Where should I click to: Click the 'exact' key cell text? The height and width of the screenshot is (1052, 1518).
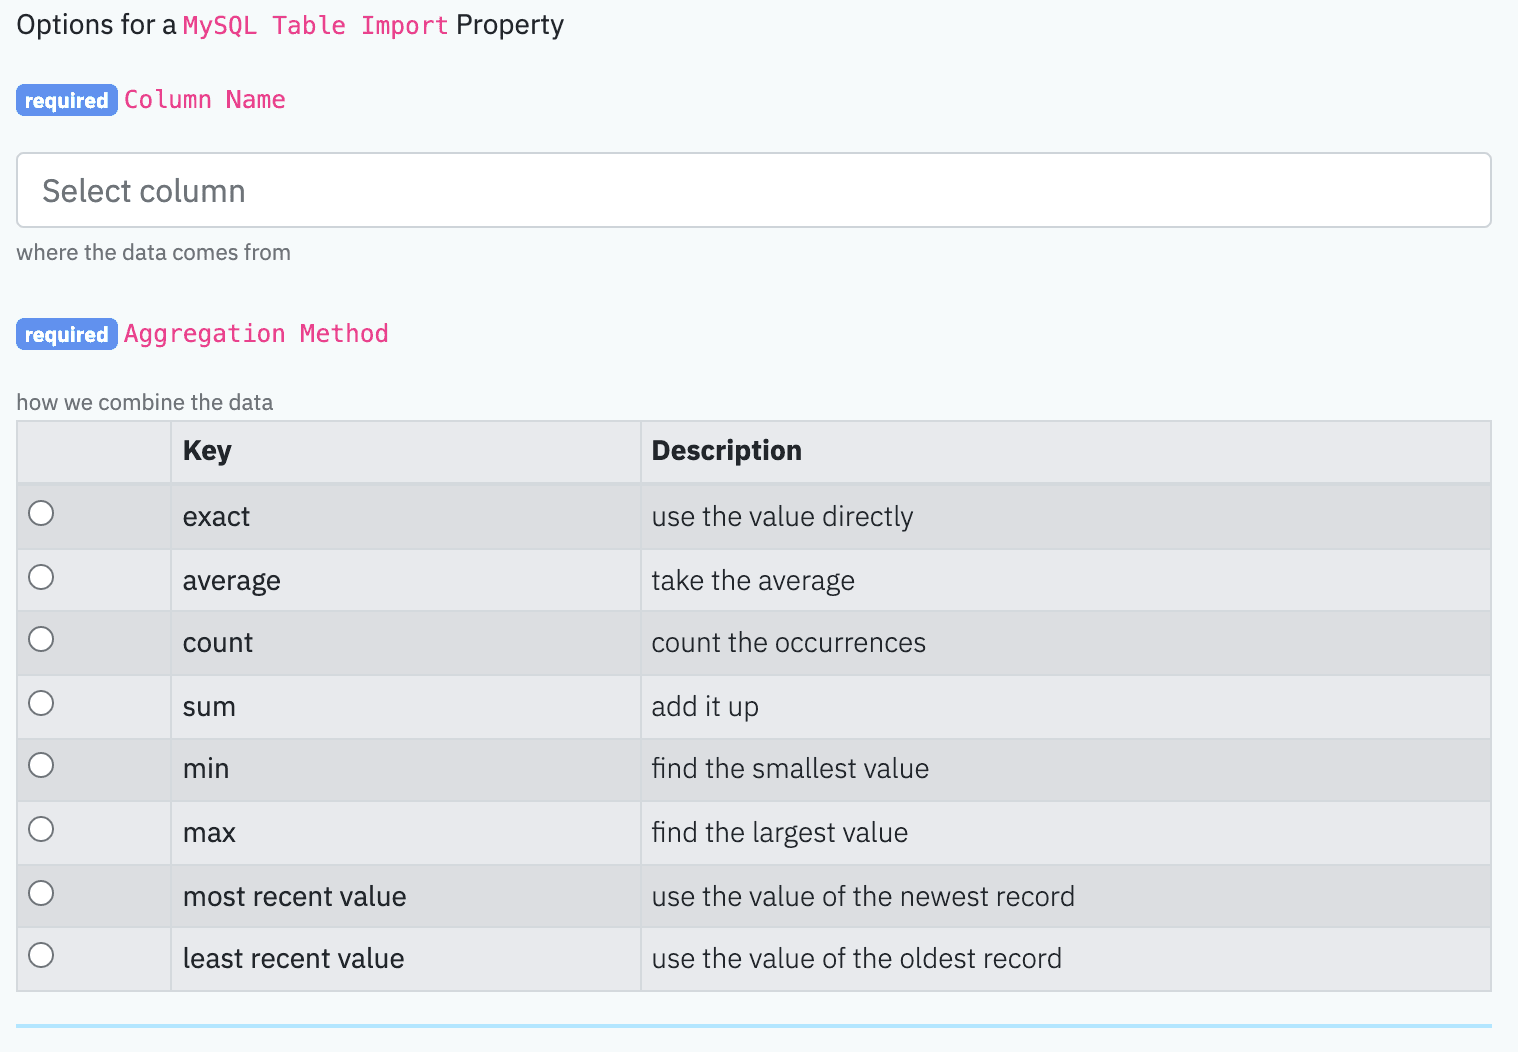[216, 517]
